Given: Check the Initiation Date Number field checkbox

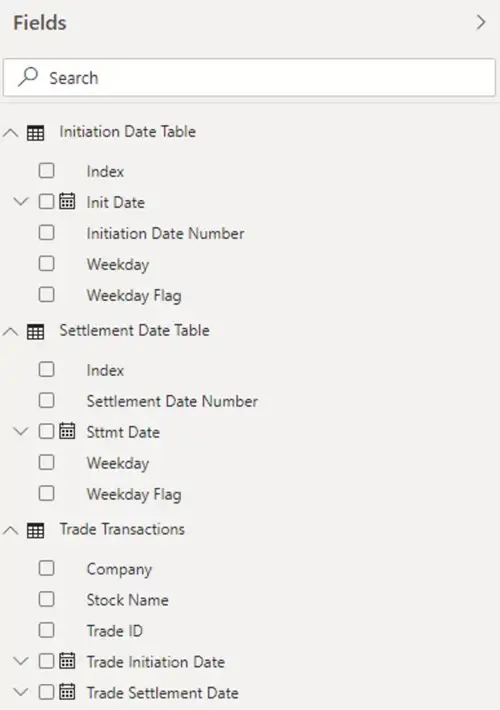Looking at the screenshot, I should (x=47, y=233).
